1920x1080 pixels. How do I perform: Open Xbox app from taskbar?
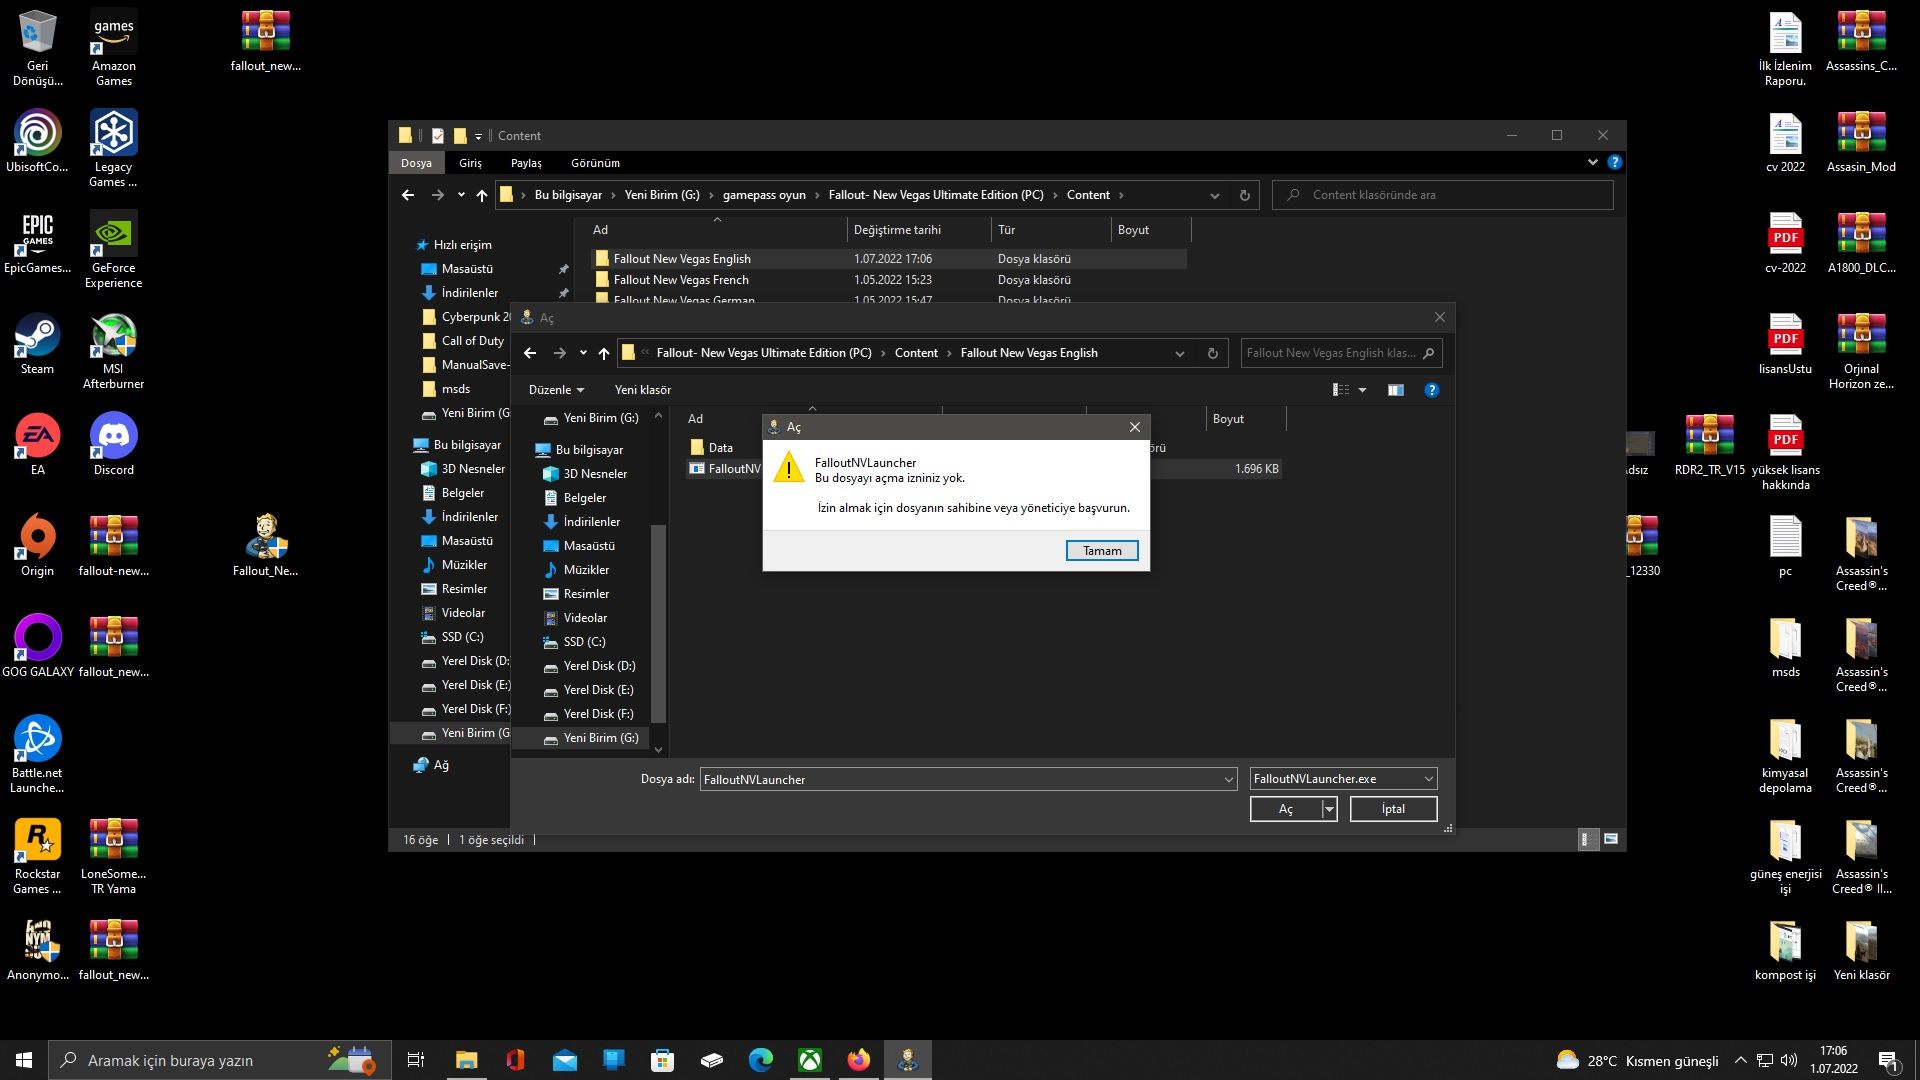[x=810, y=1060]
